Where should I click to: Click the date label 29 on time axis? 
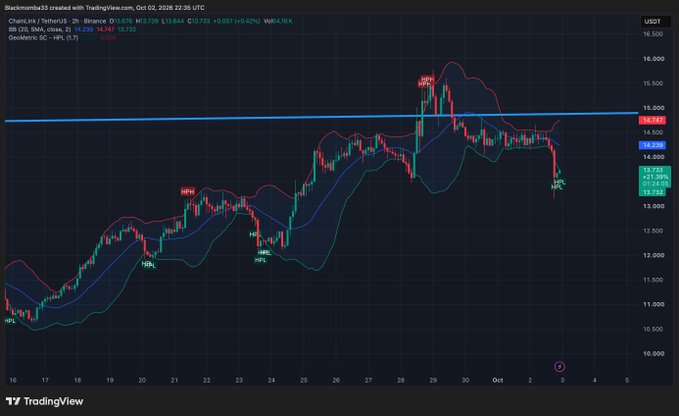433,380
